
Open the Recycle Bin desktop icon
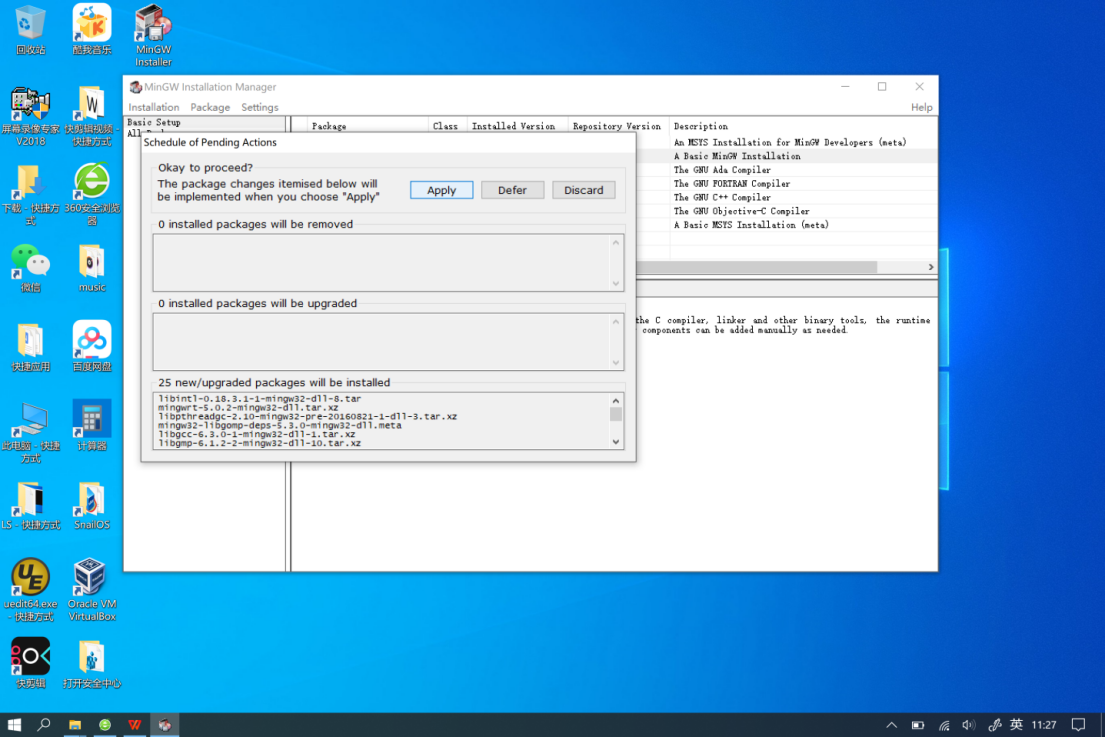coord(30,30)
